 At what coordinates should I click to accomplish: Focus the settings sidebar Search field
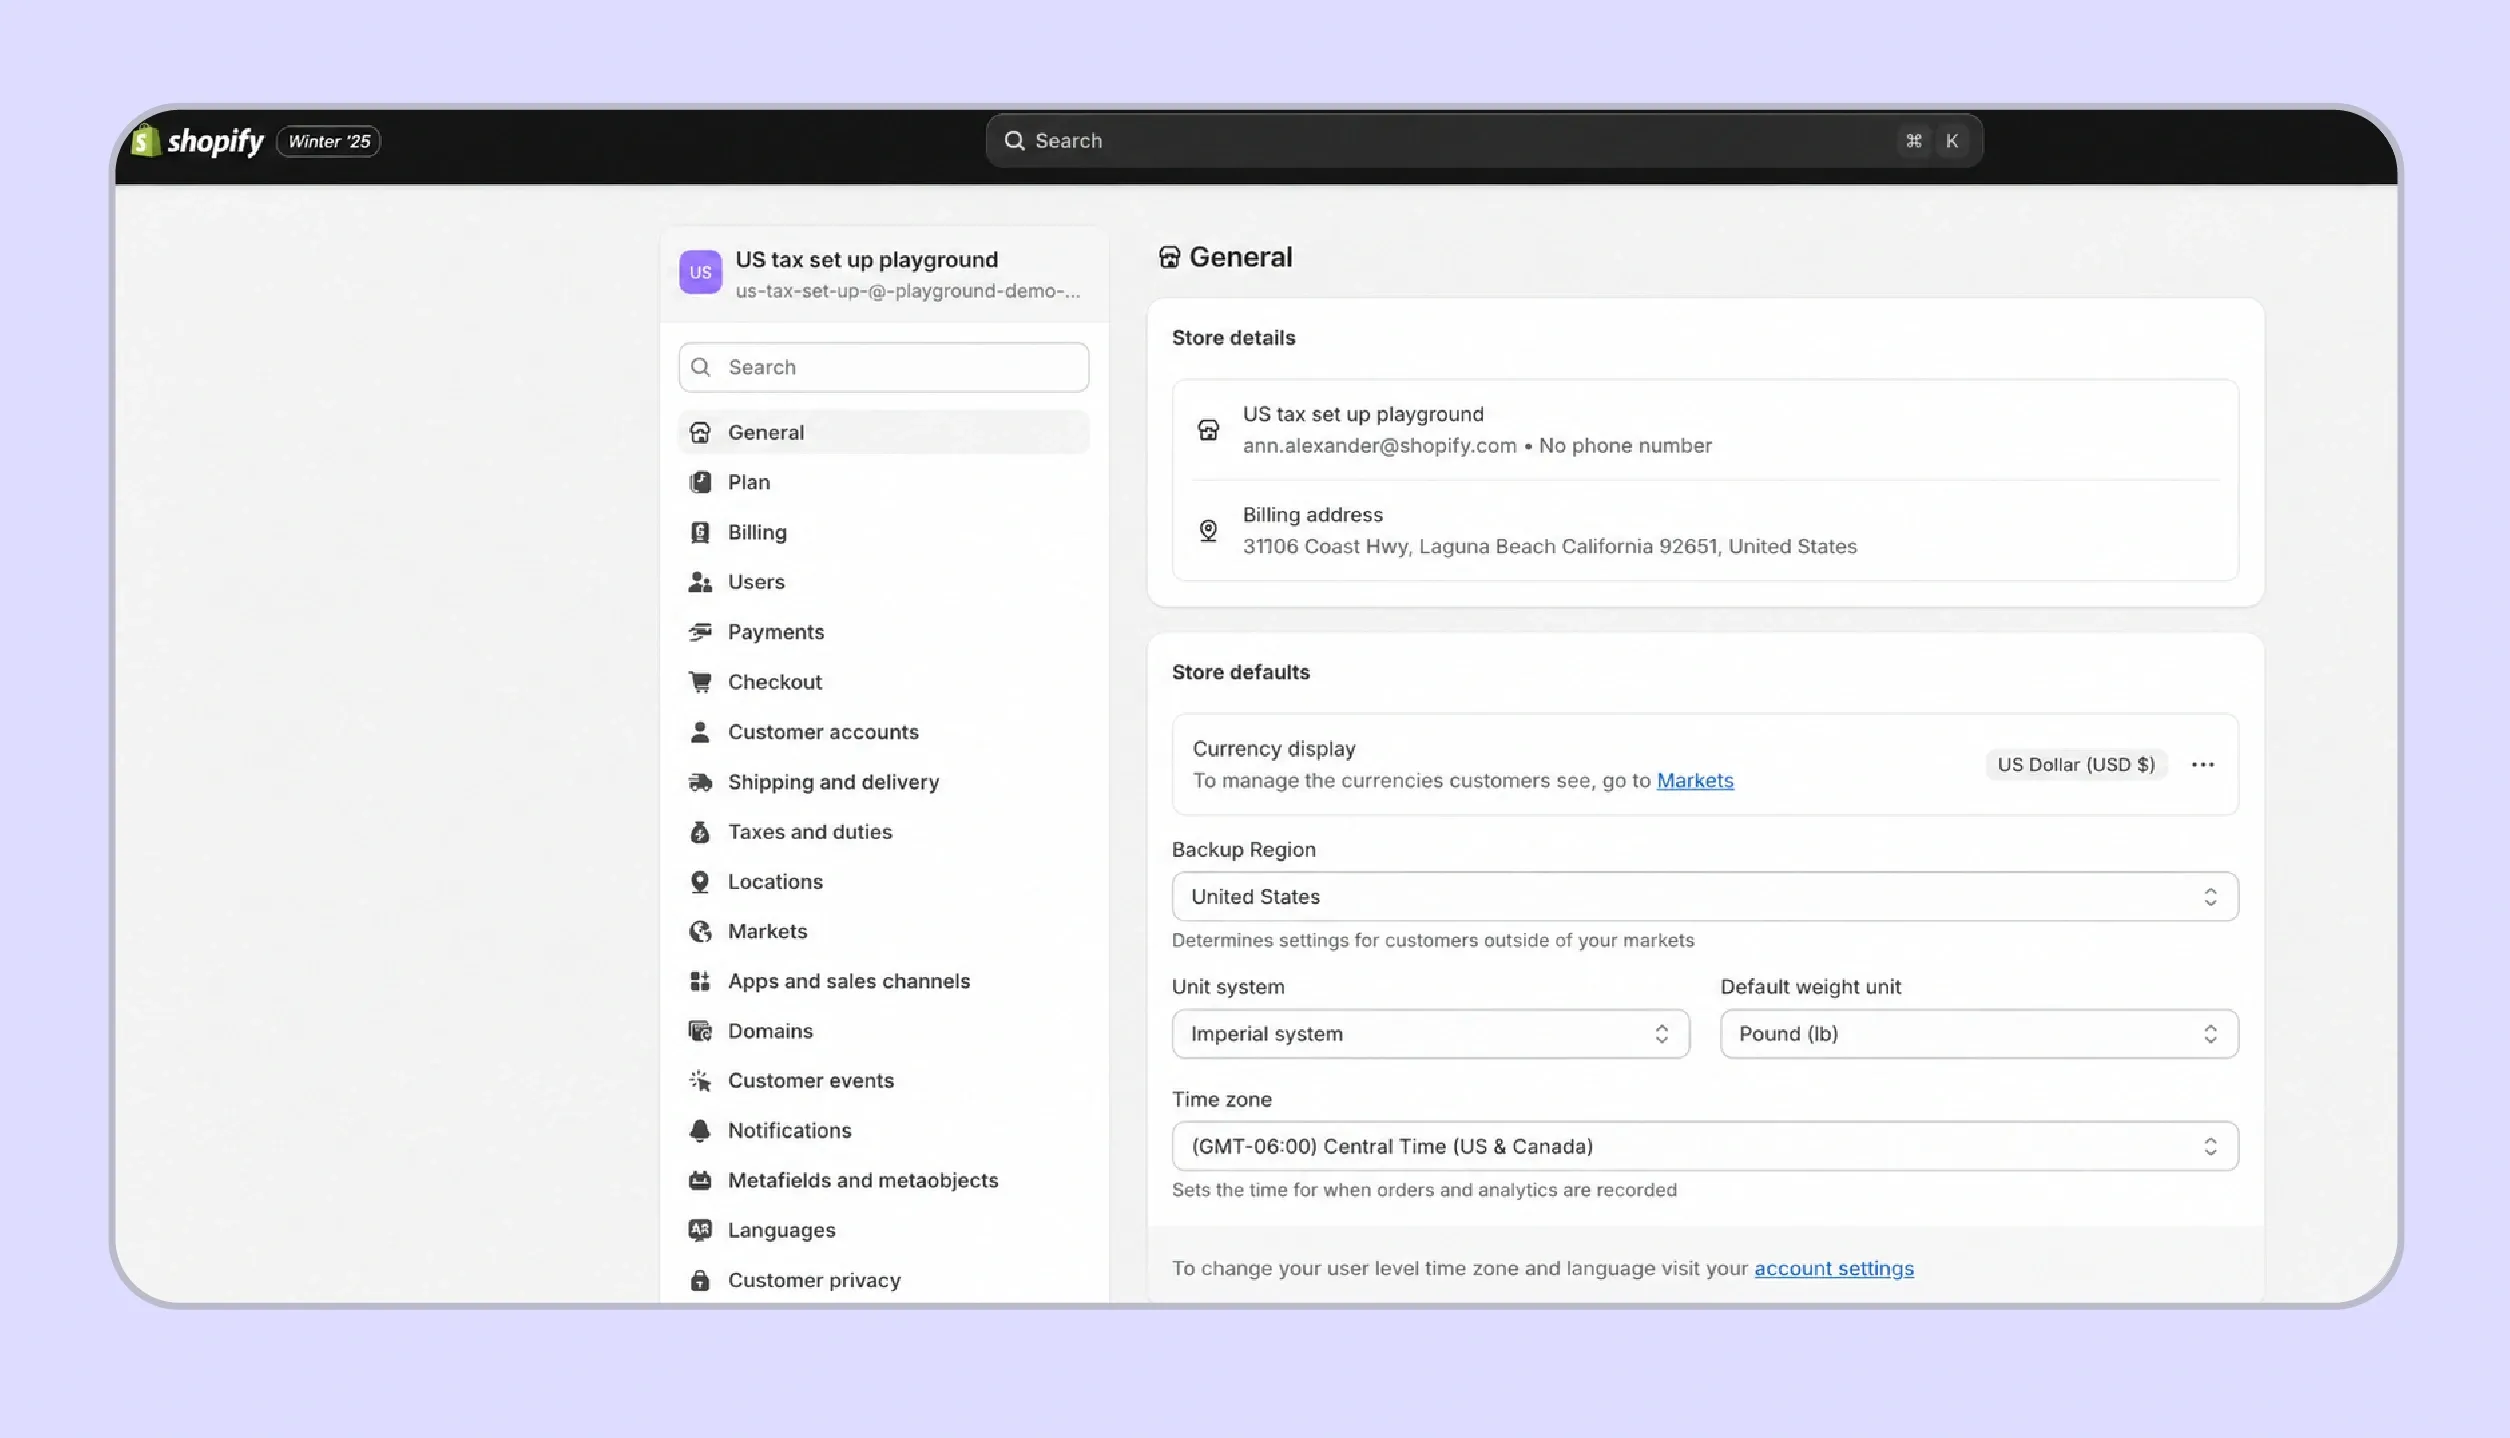883,367
